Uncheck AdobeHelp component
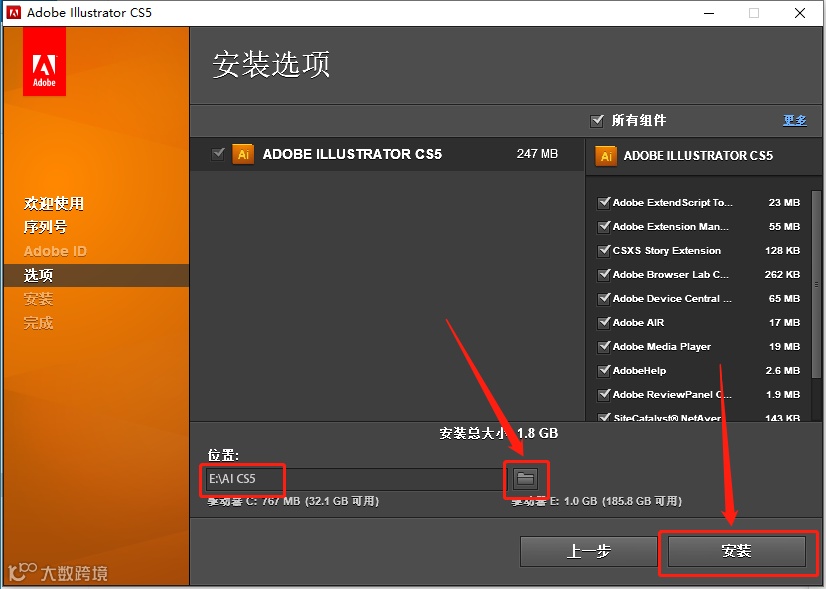Viewport: 826px width, 589px height. pos(604,370)
